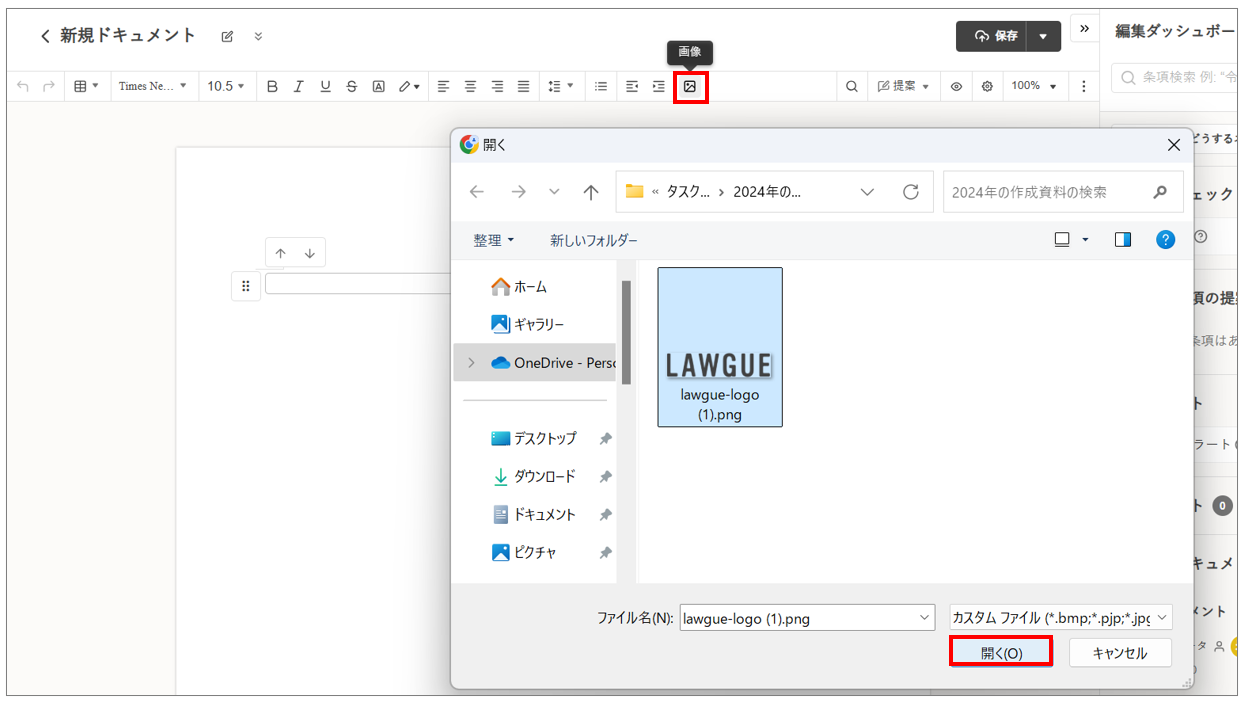Toggle the preview pane in file dialog

1123,240
